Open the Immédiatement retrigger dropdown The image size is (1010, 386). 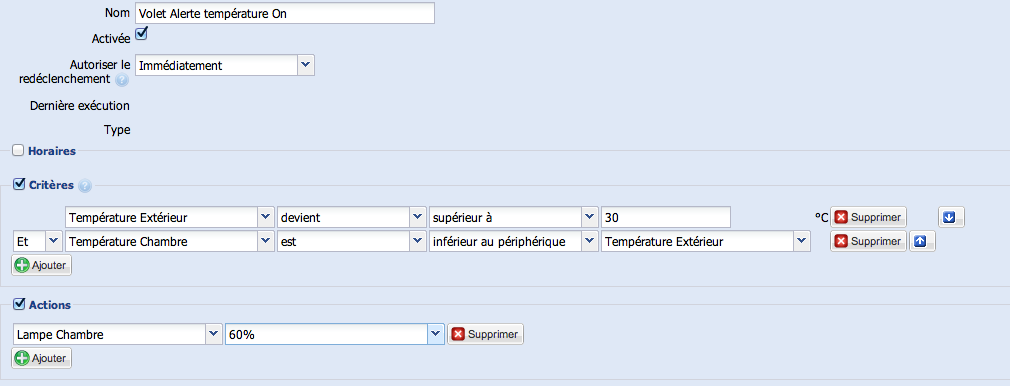225,65
